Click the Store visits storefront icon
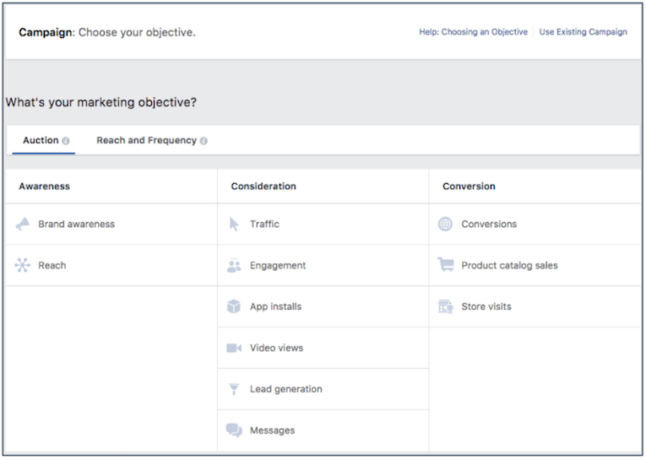646x460 pixels. pyautogui.click(x=445, y=307)
